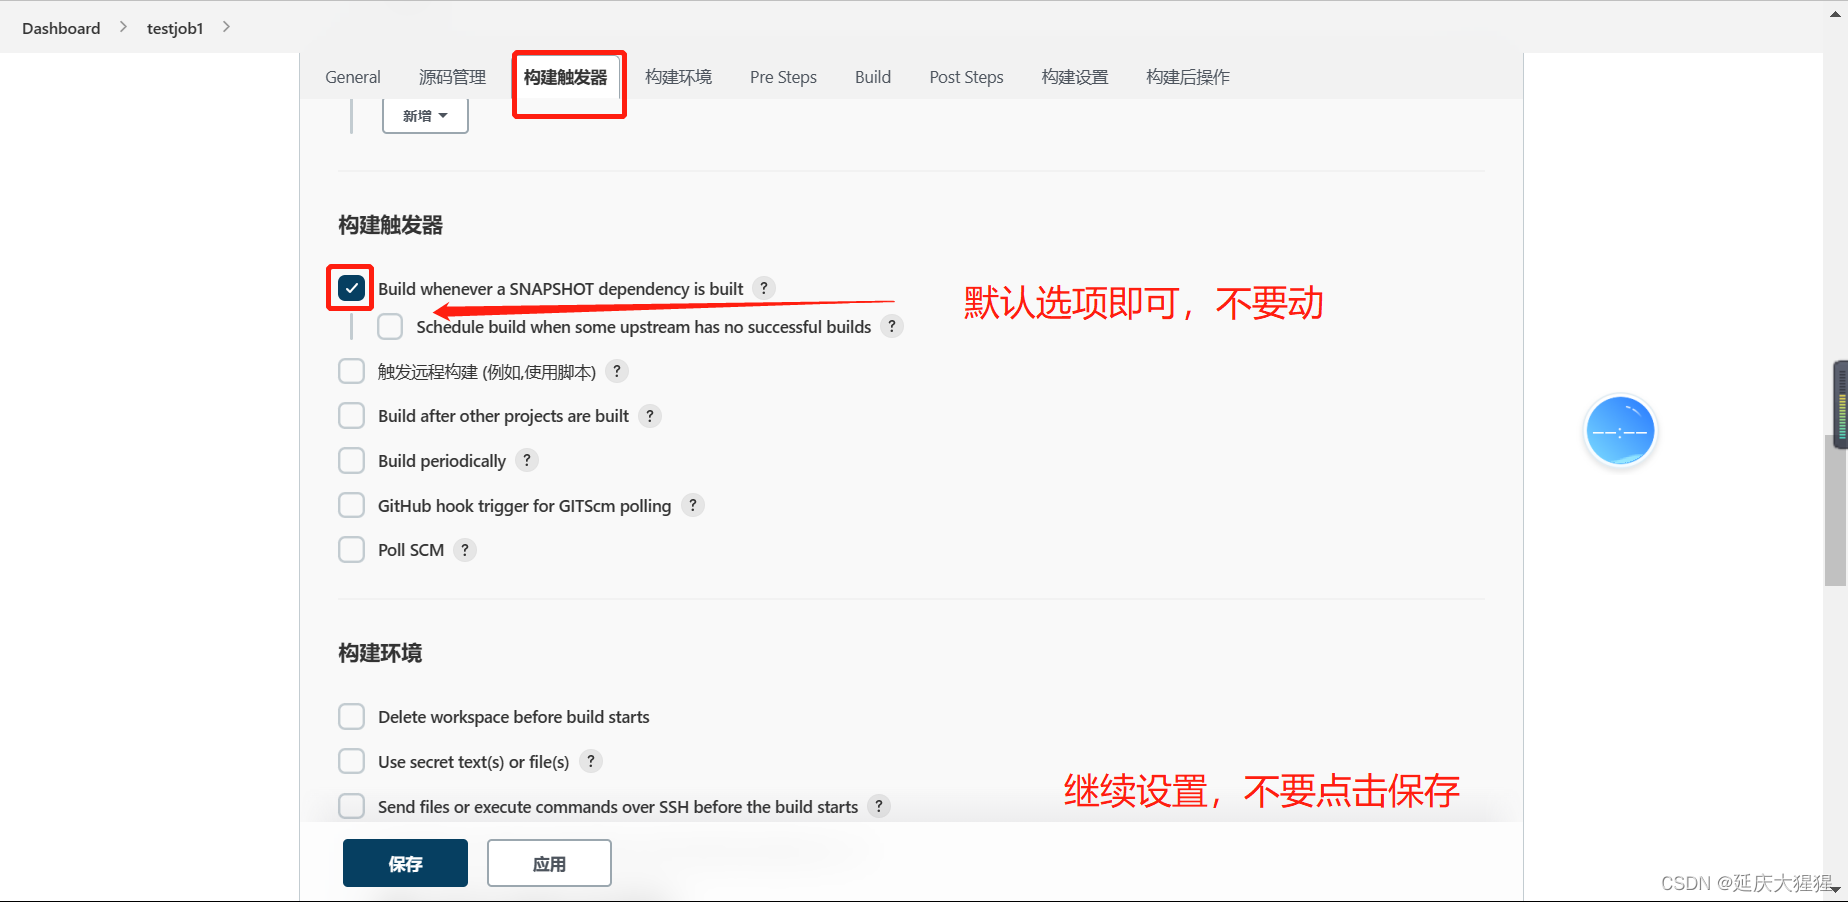
Task: Switch to the 源码管理 tab
Action: pyautogui.click(x=451, y=77)
